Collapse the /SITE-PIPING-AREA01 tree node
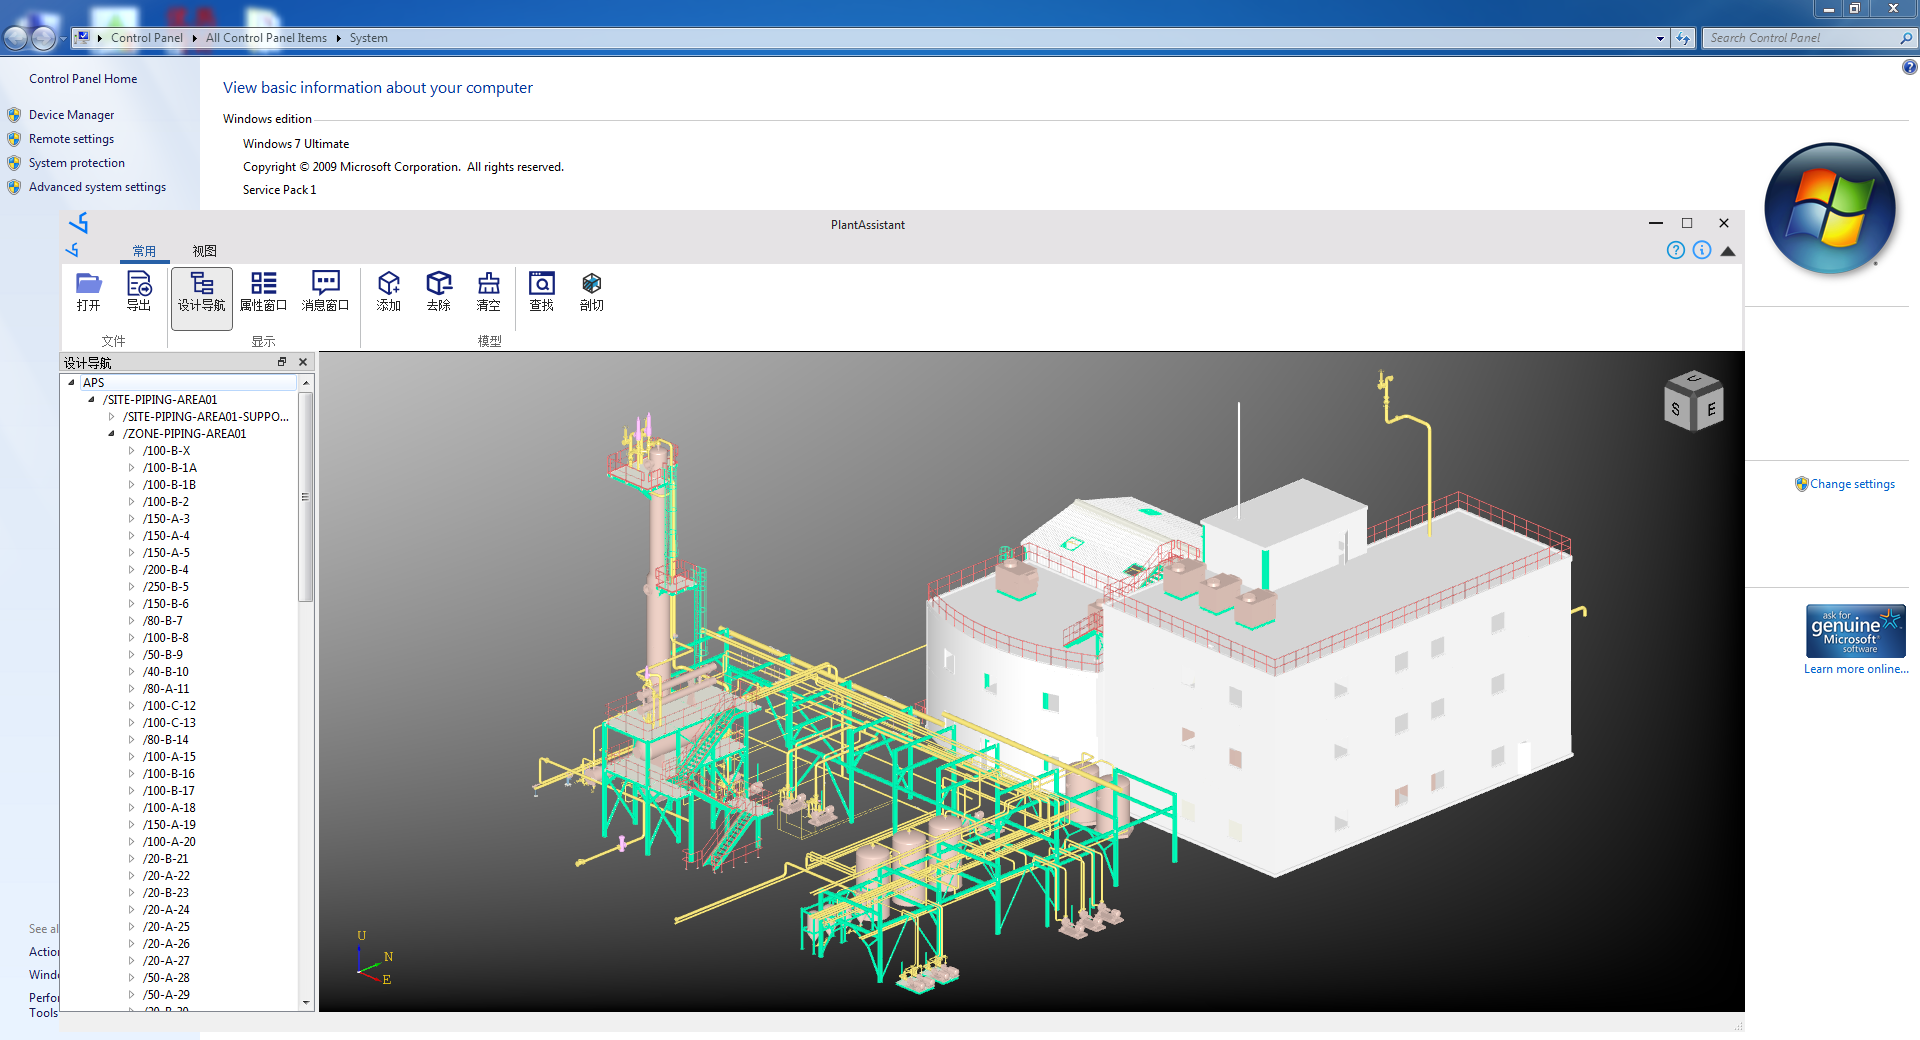Image resolution: width=1920 pixels, height=1040 pixels. coord(92,400)
